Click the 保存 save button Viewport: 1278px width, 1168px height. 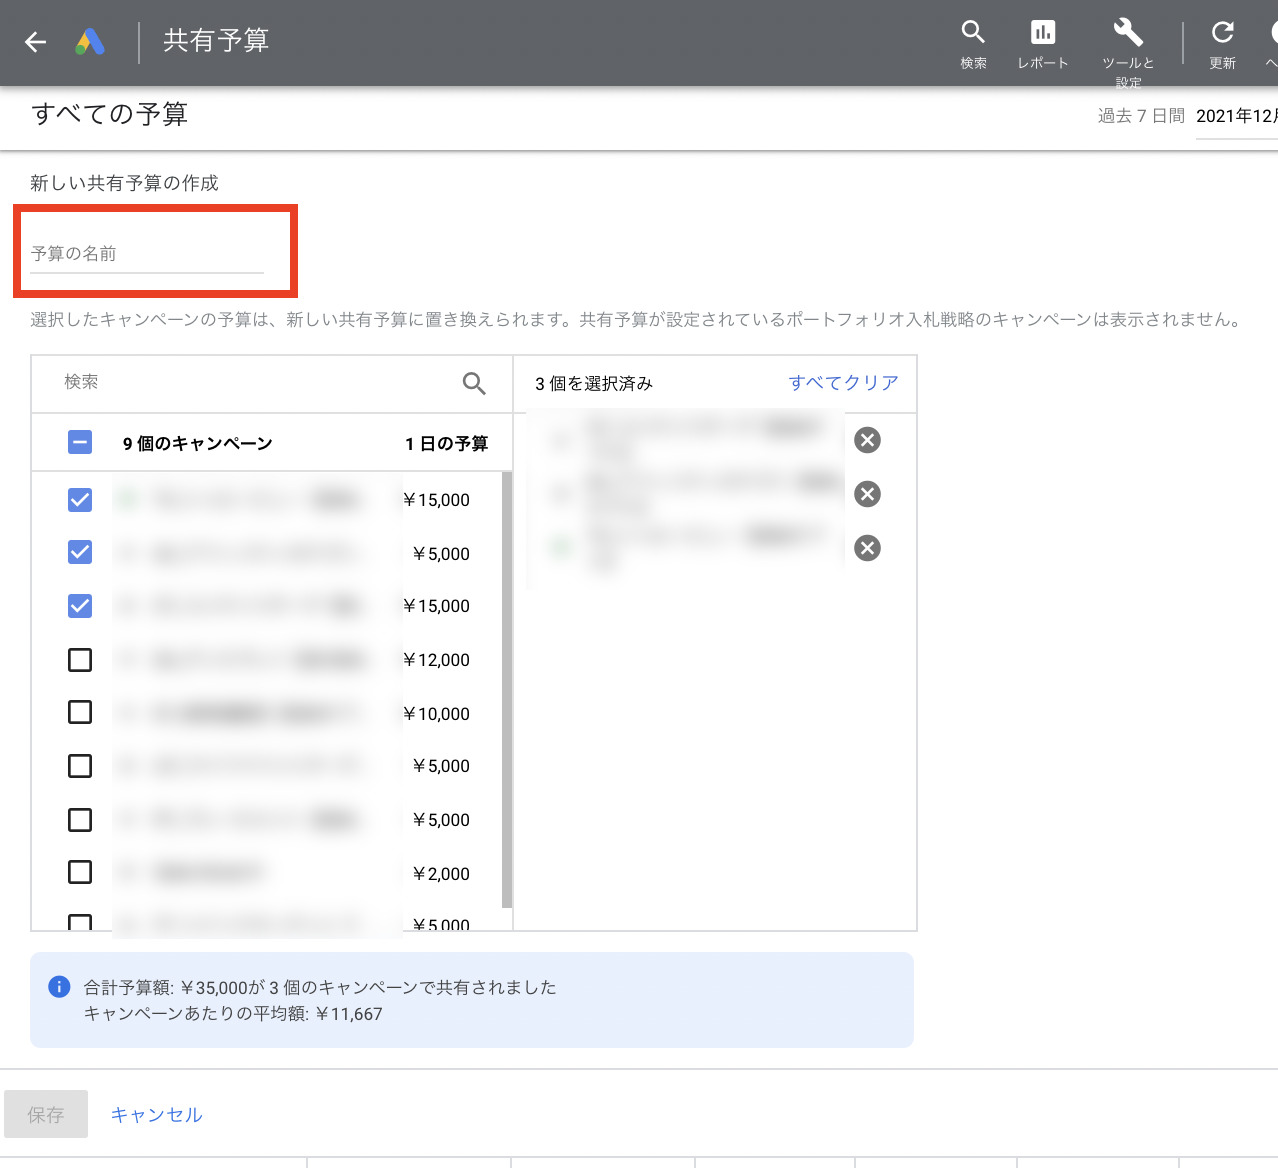coord(46,1114)
